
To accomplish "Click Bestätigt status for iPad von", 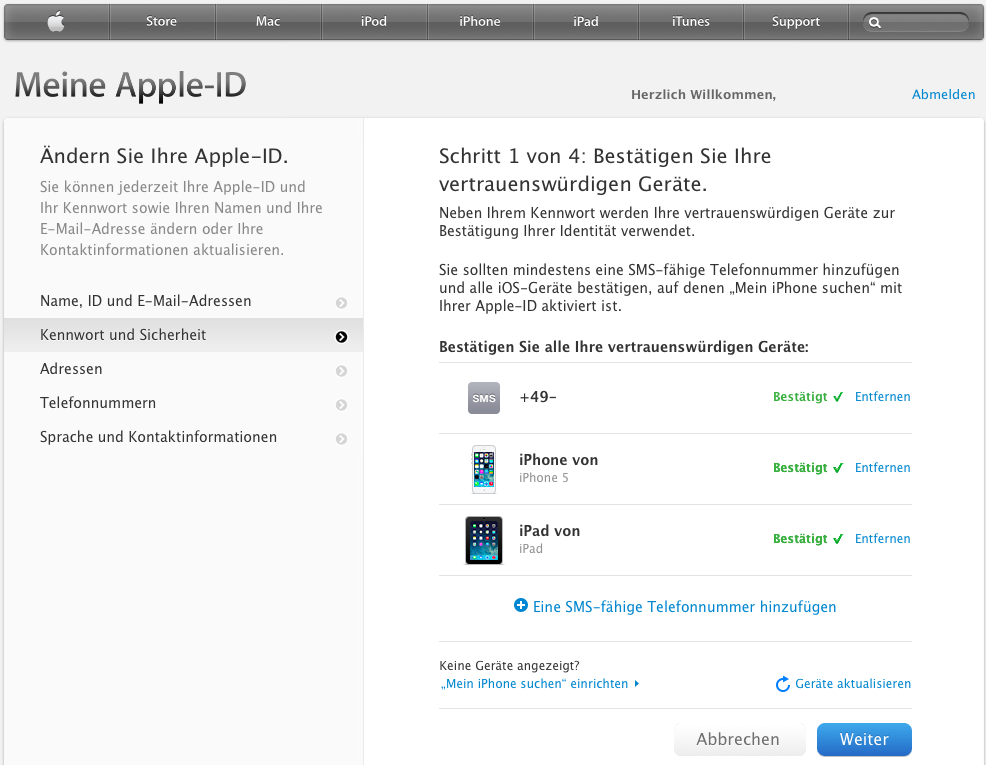I will pos(800,539).
